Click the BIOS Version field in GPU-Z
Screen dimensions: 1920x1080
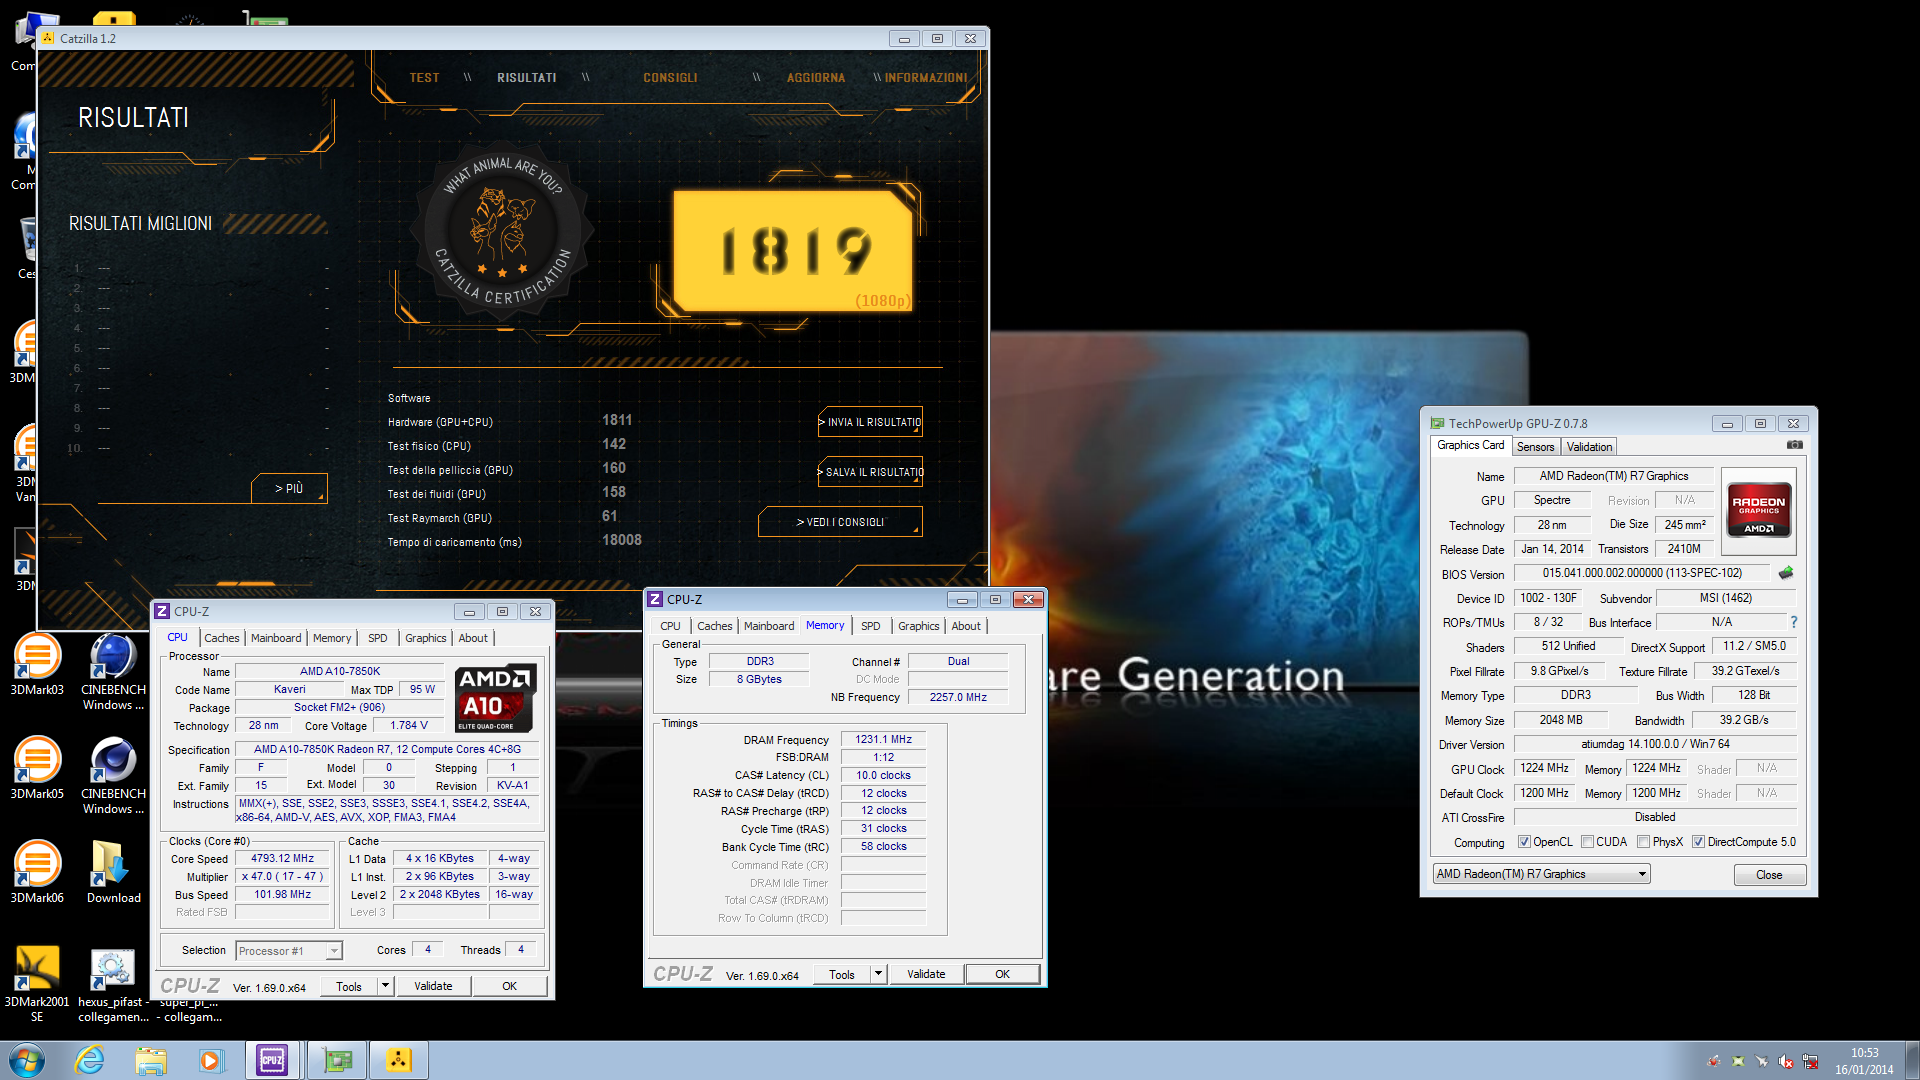tap(1642, 573)
